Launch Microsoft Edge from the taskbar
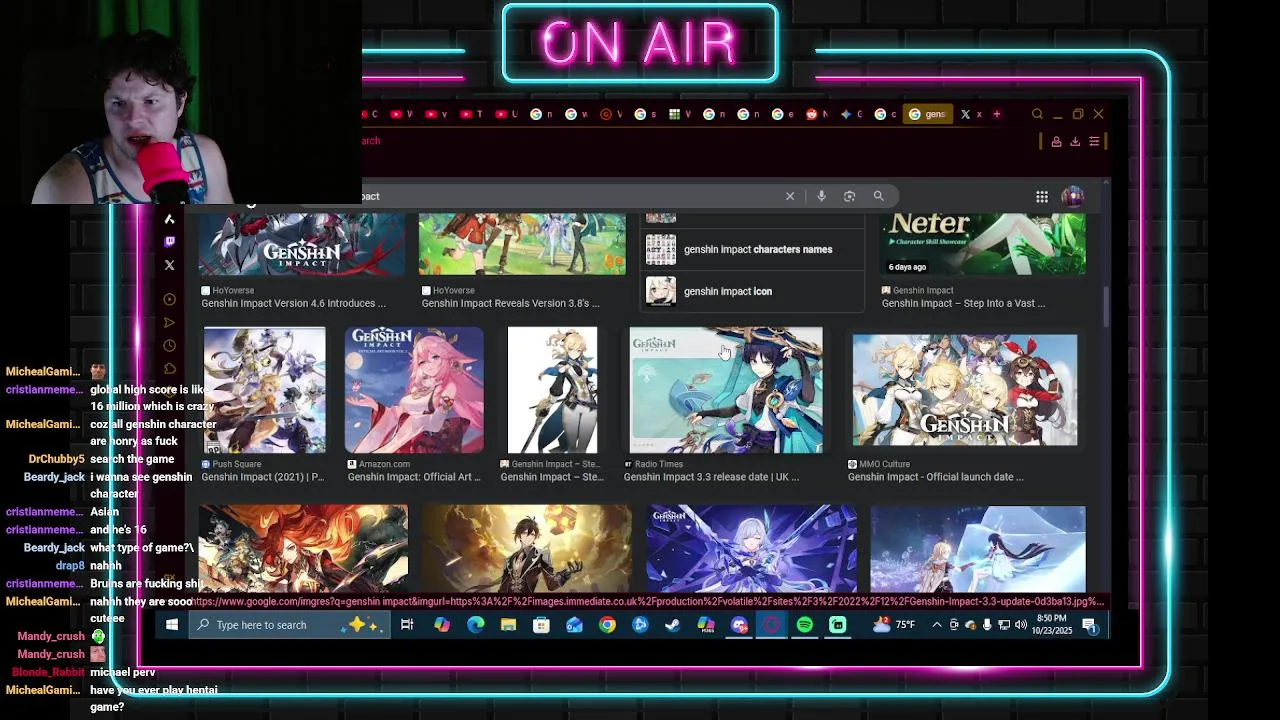The height and width of the screenshot is (720, 1280). click(475, 625)
